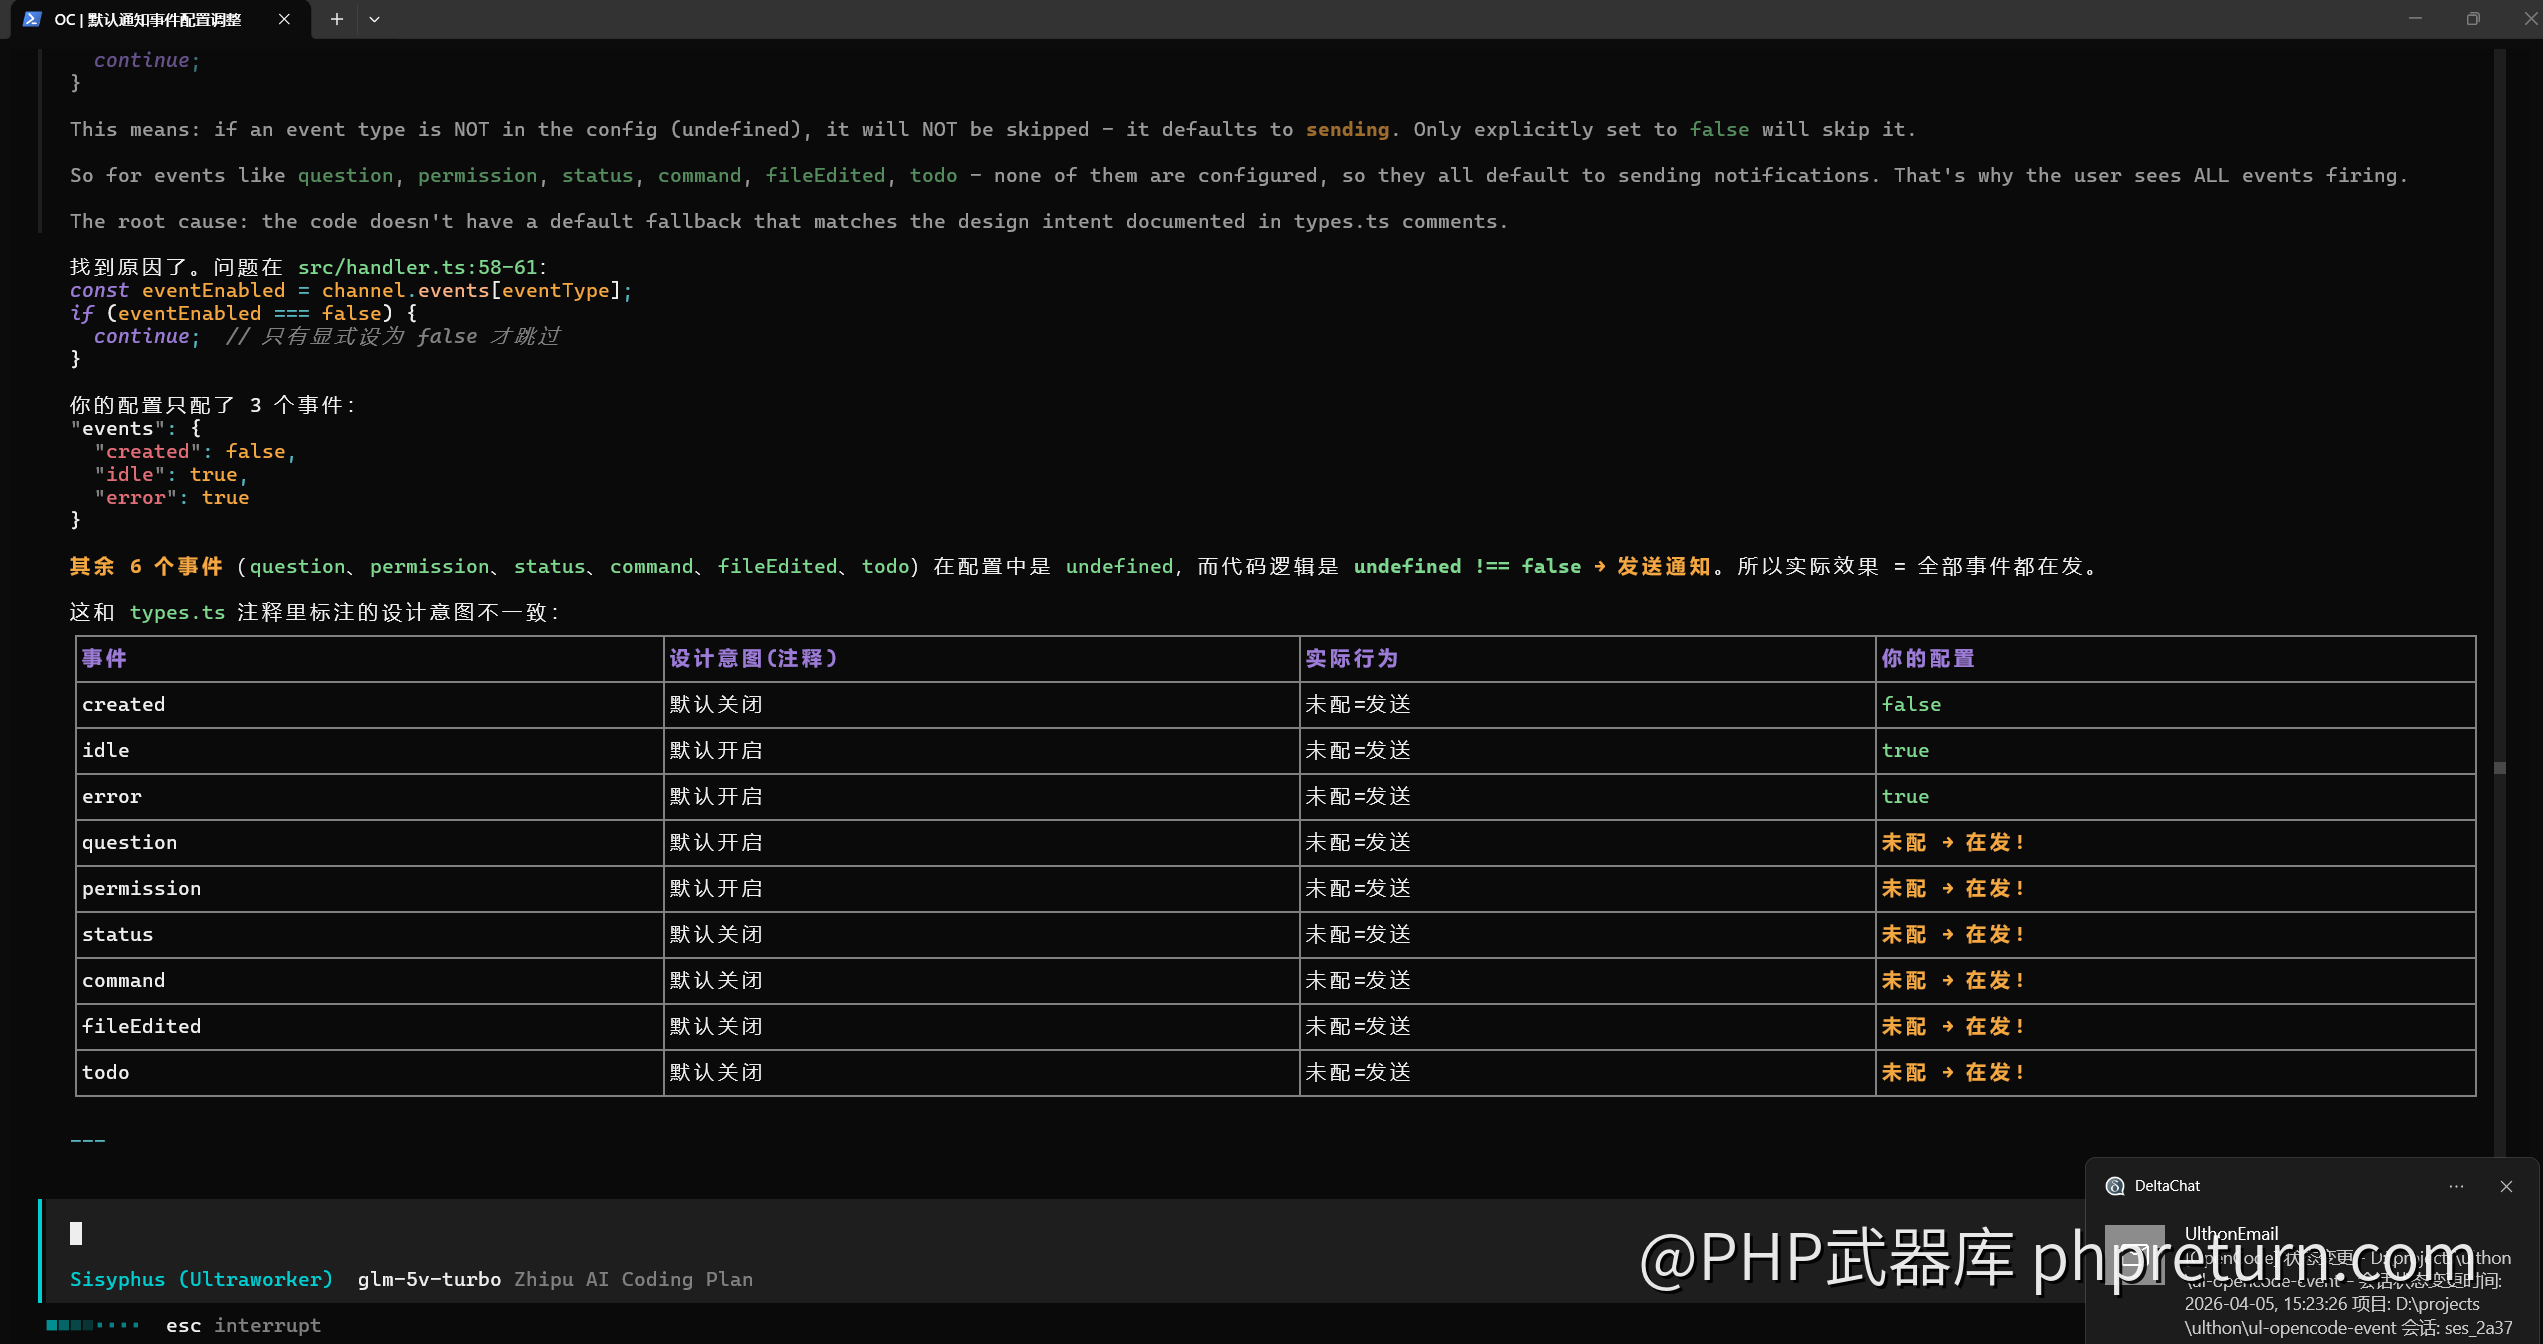Click the src/handler.ts:58-61 file reference
Image resolution: width=2543 pixels, height=1344 pixels.
click(417, 267)
